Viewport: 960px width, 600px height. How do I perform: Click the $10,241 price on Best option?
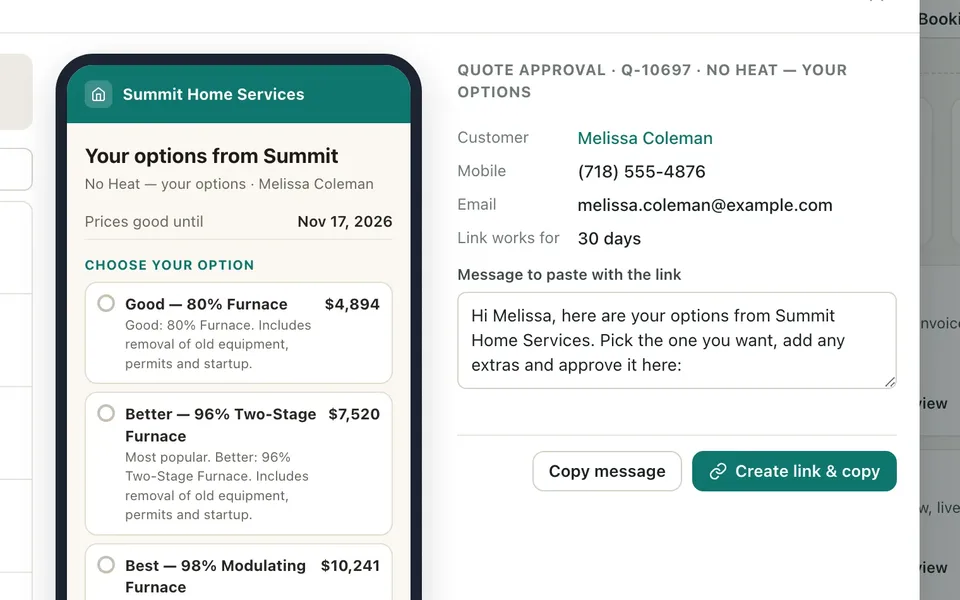tap(350, 565)
